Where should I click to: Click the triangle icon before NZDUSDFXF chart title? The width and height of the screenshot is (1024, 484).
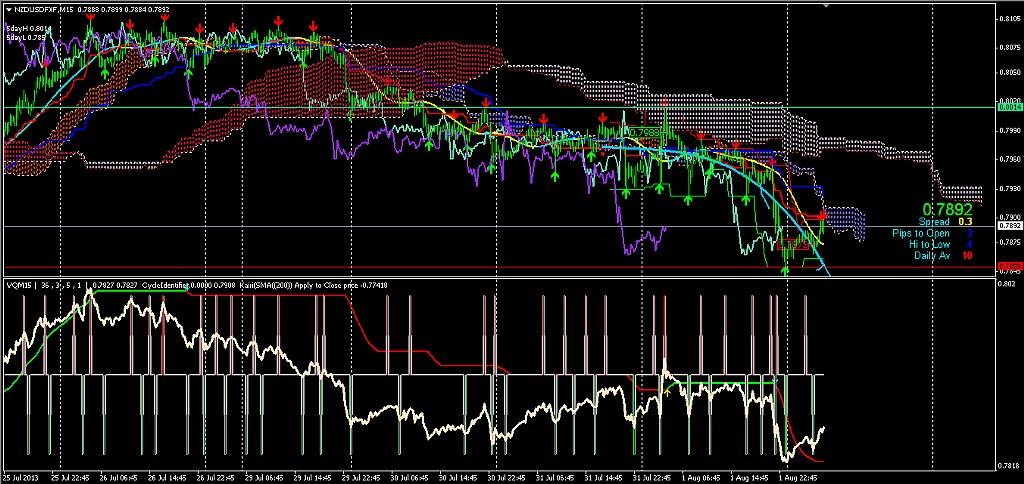(8, 9)
